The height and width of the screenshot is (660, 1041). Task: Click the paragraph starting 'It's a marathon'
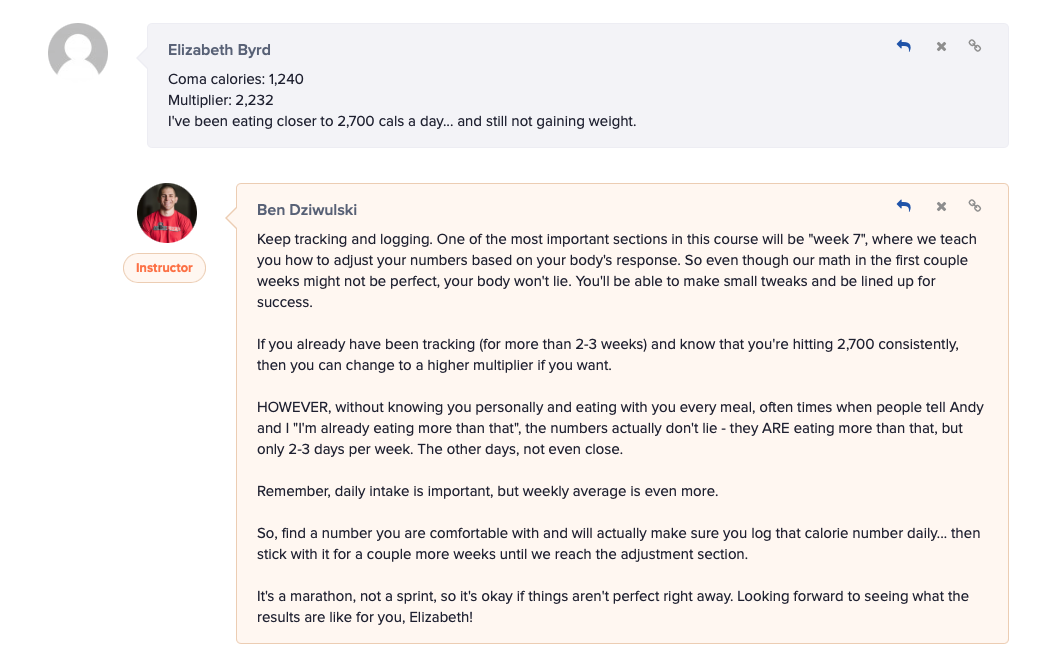(613, 607)
